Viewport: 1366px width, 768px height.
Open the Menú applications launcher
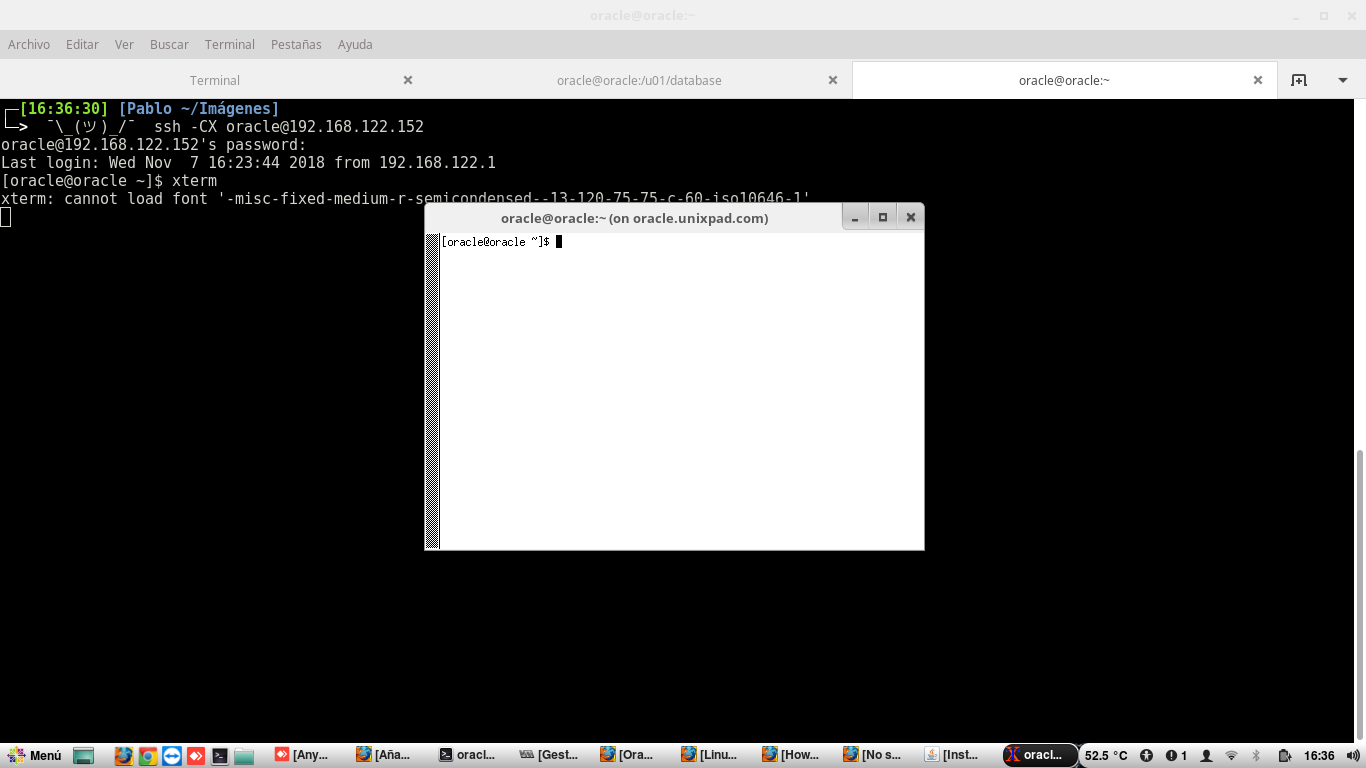coord(35,756)
